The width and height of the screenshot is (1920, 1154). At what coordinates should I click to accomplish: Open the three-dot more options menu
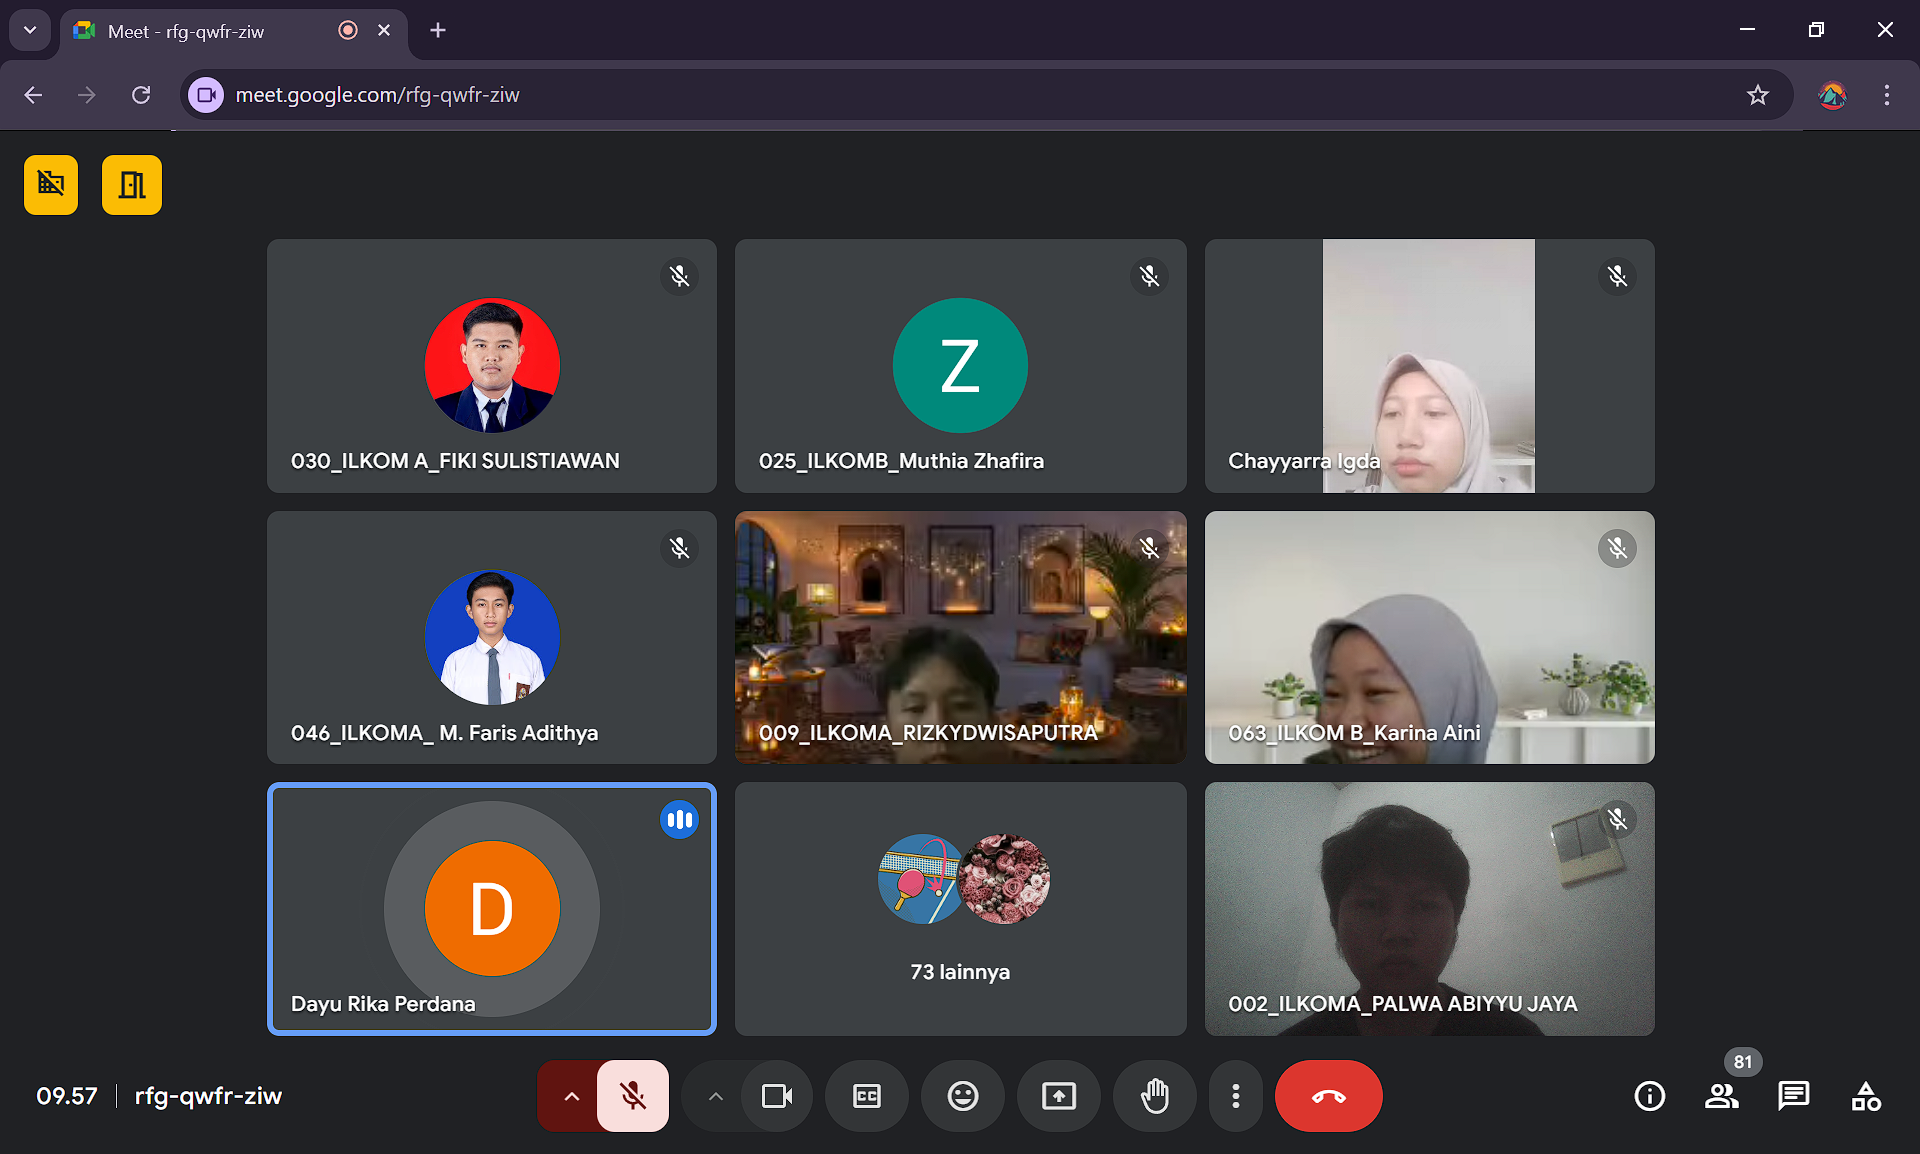1236,1096
